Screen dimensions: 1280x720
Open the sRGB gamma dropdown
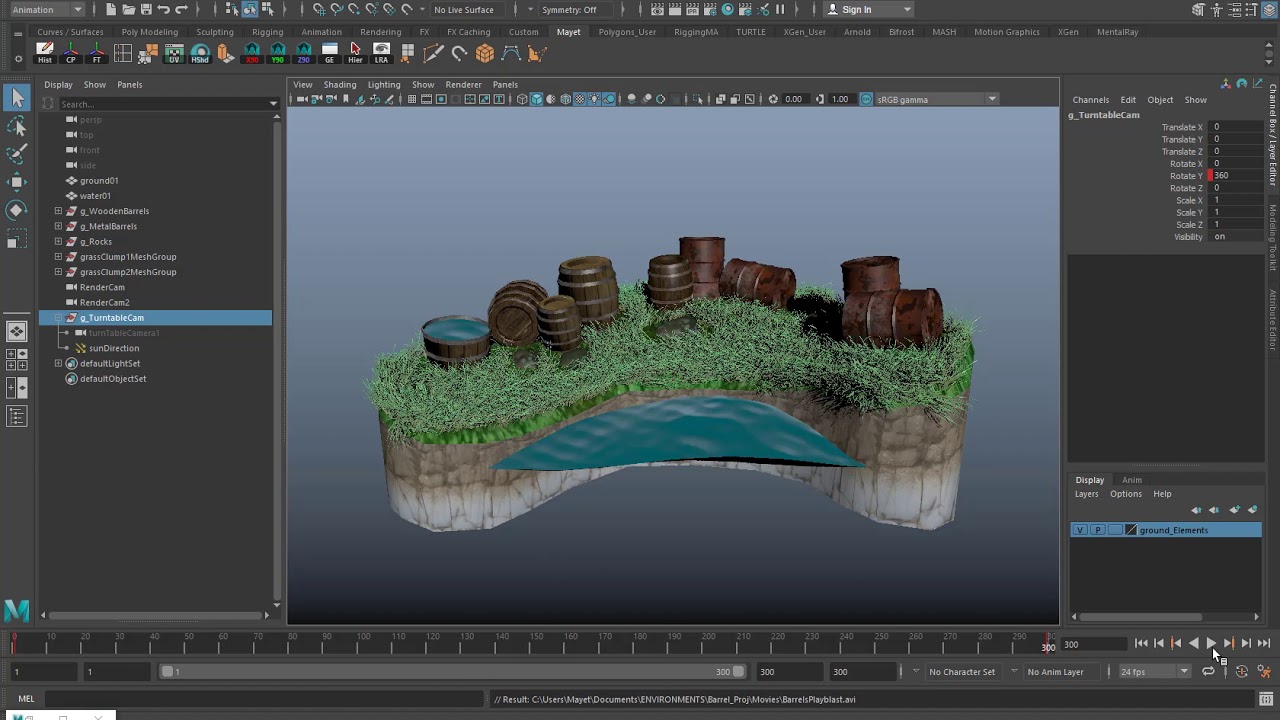pyautogui.click(x=936, y=99)
